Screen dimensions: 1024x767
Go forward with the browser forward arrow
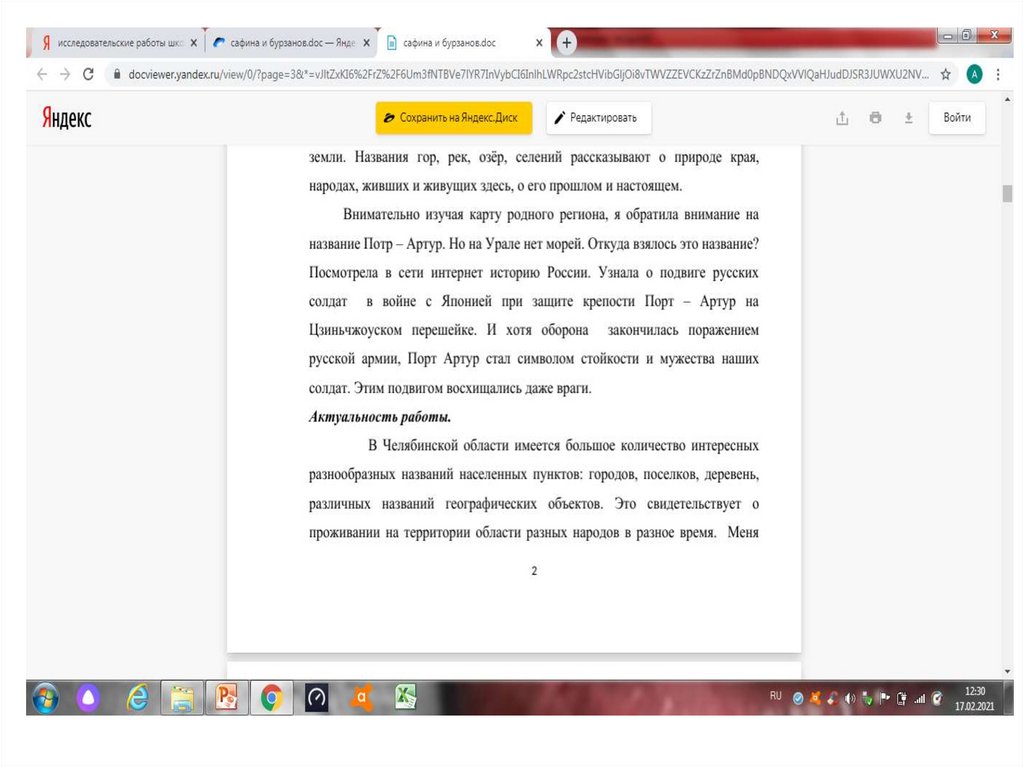click(65, 74)
